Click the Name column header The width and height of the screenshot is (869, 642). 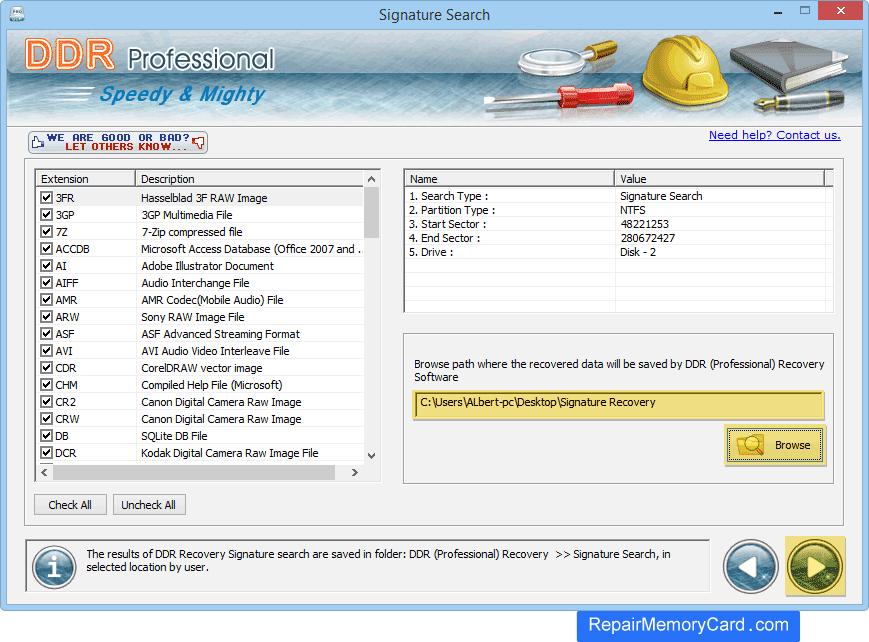tap(510, 179)
